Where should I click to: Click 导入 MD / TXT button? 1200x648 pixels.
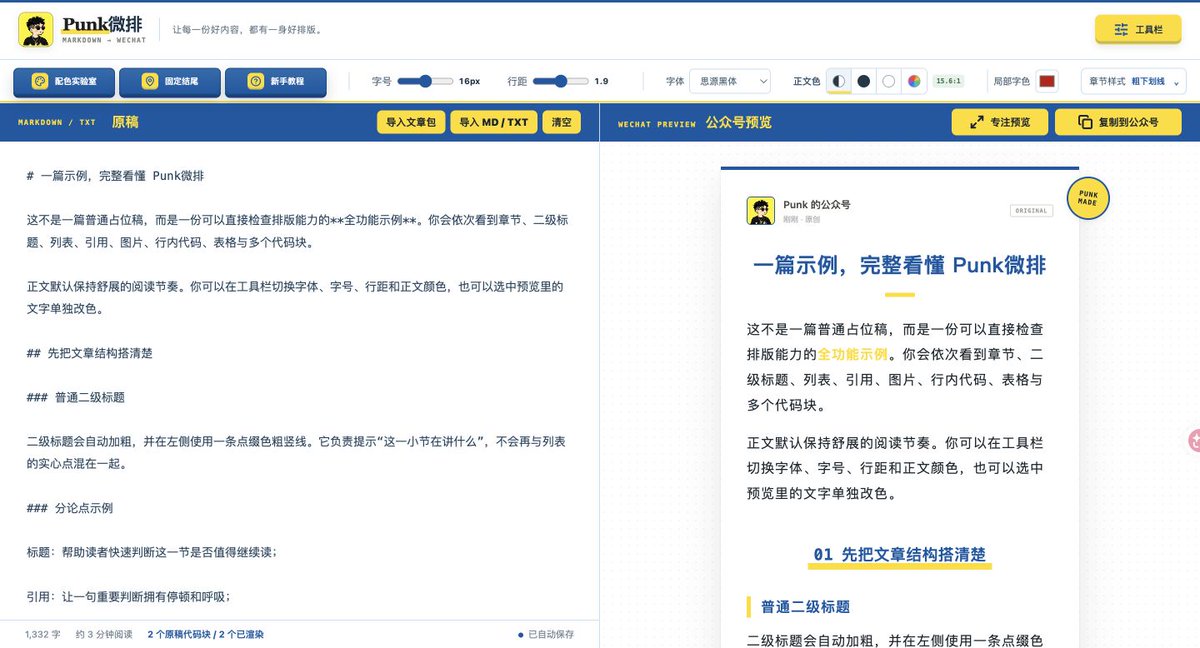click(x=493, y=122)
